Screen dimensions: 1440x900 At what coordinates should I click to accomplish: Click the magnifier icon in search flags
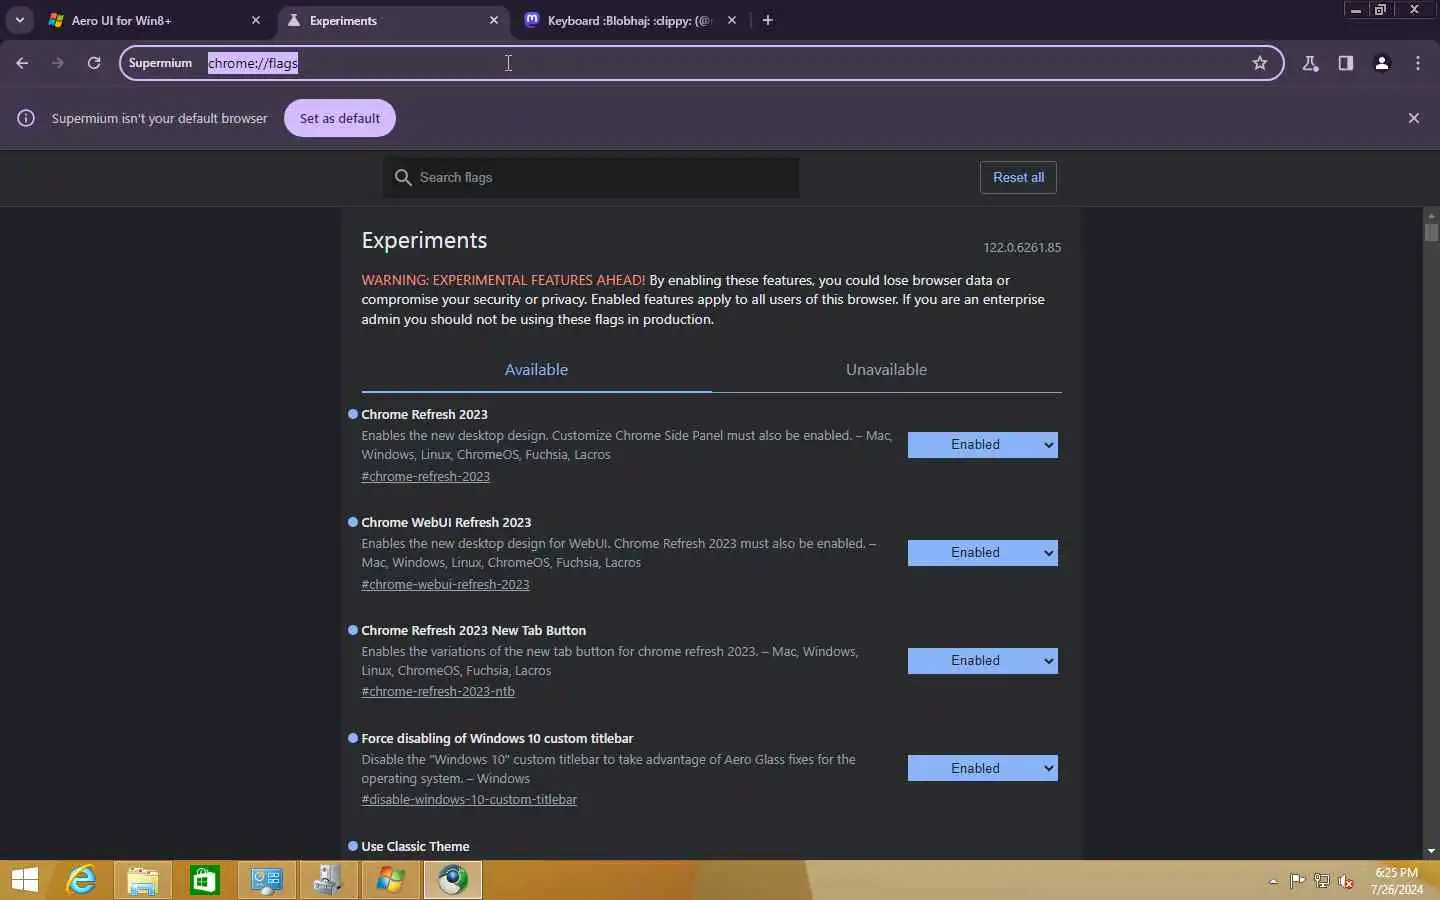[403, 177]
